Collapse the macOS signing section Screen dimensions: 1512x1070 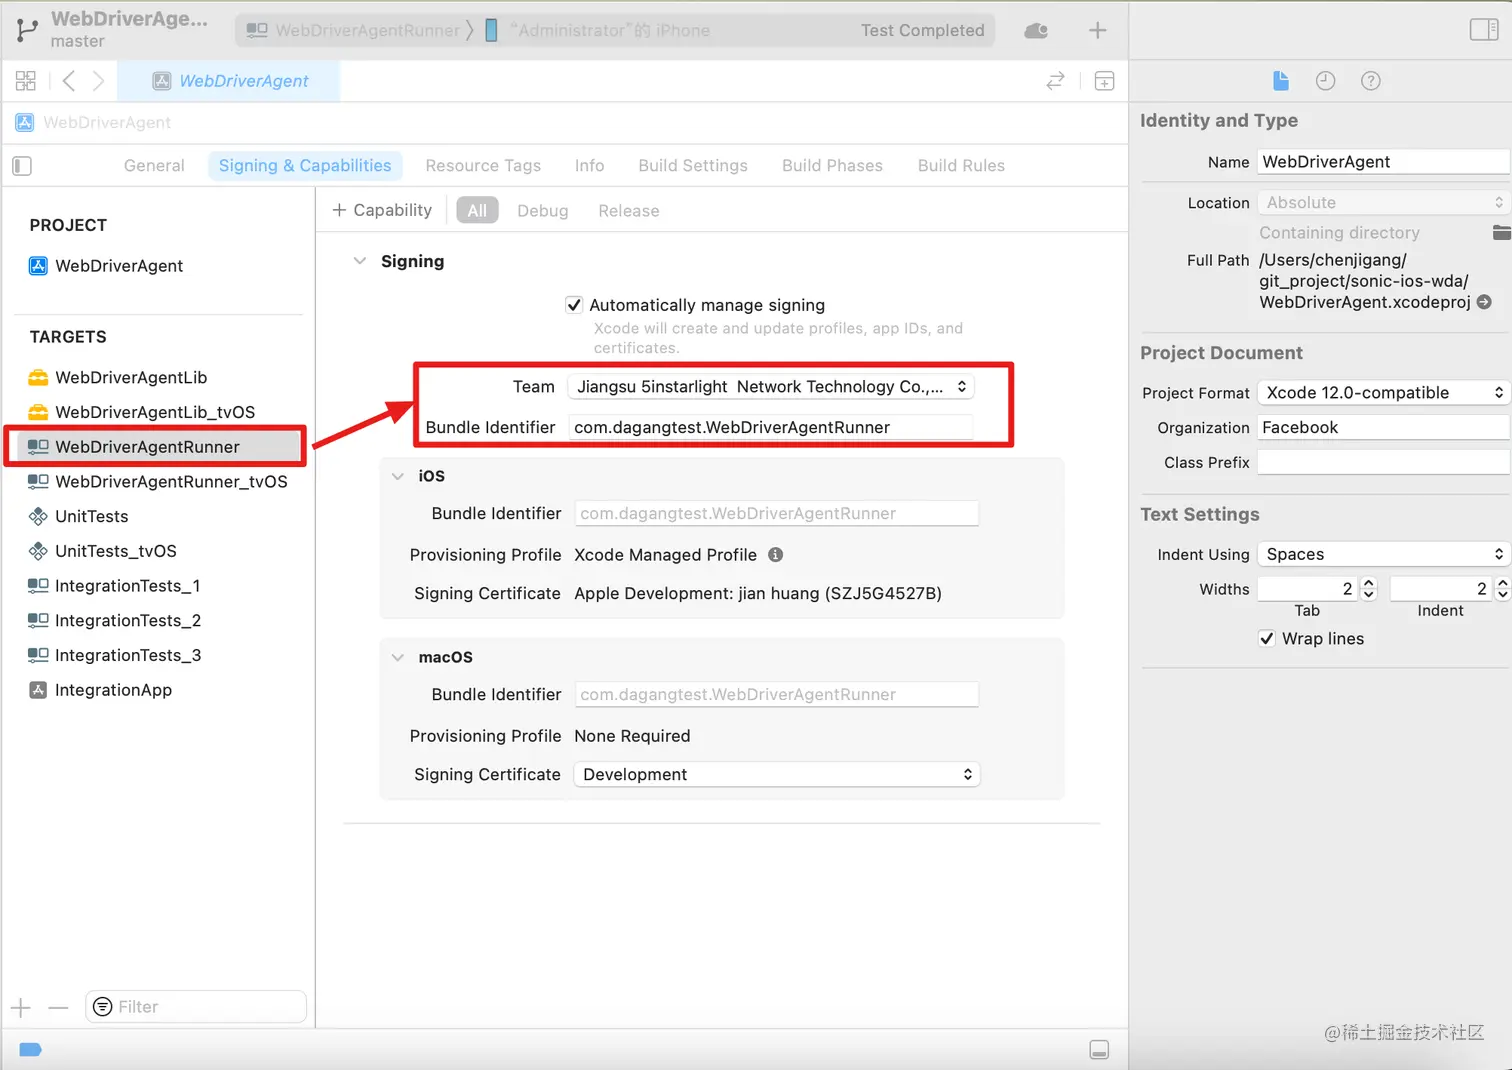398,657
